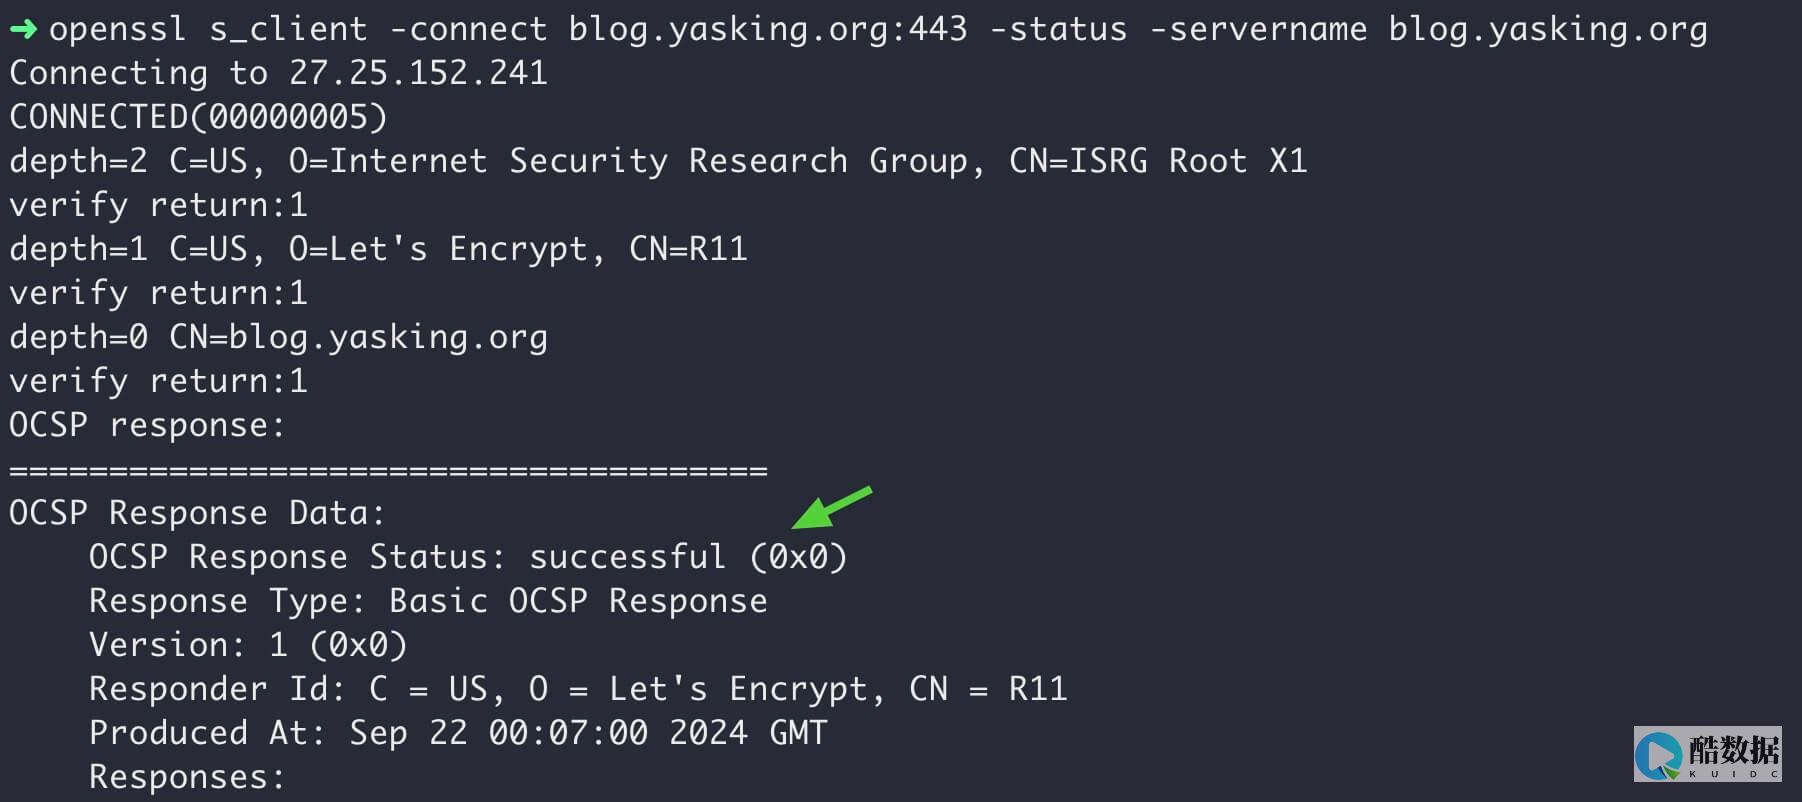
Task: Click the first verify return:1 line
Action: click(x=158, y=205)
